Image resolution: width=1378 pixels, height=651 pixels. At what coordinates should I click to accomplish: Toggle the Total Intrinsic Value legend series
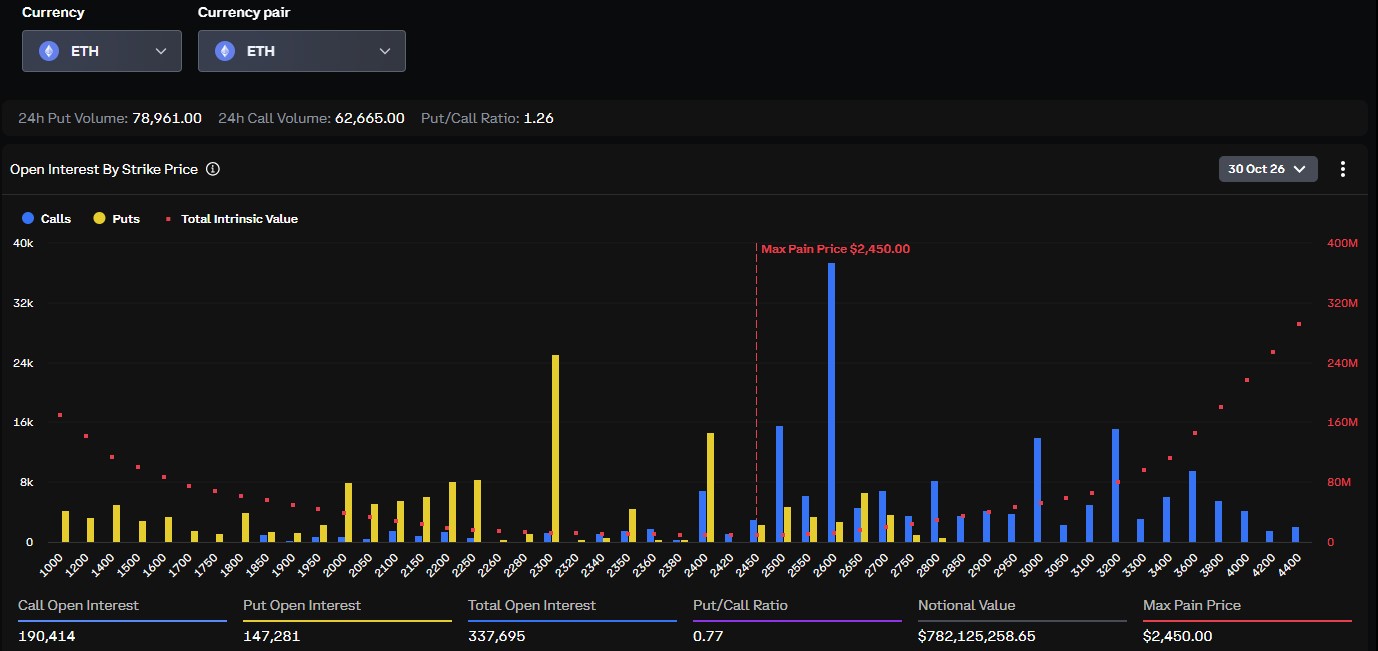(x=231, y=218)
